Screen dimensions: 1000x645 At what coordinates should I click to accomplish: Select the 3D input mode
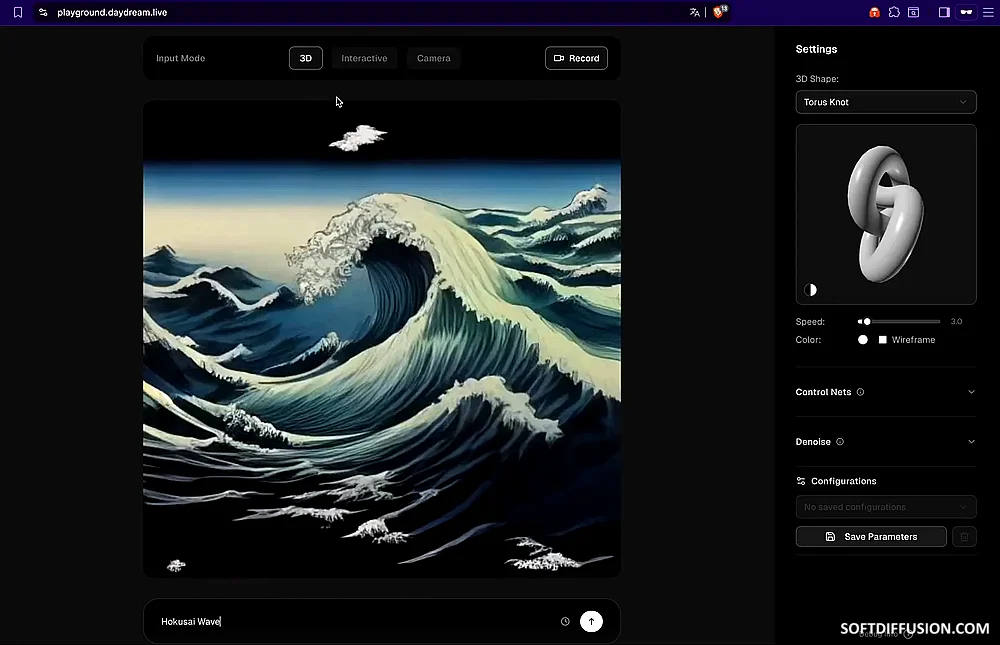305,58
